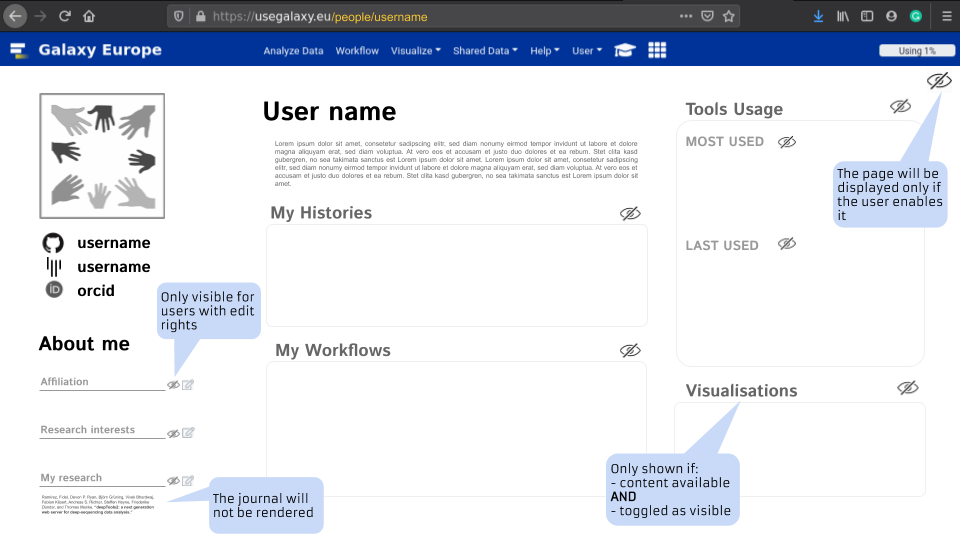
Task: Toggle Visualisations section visibility eye
Action: pyautogui.click(x=907, y=388)
